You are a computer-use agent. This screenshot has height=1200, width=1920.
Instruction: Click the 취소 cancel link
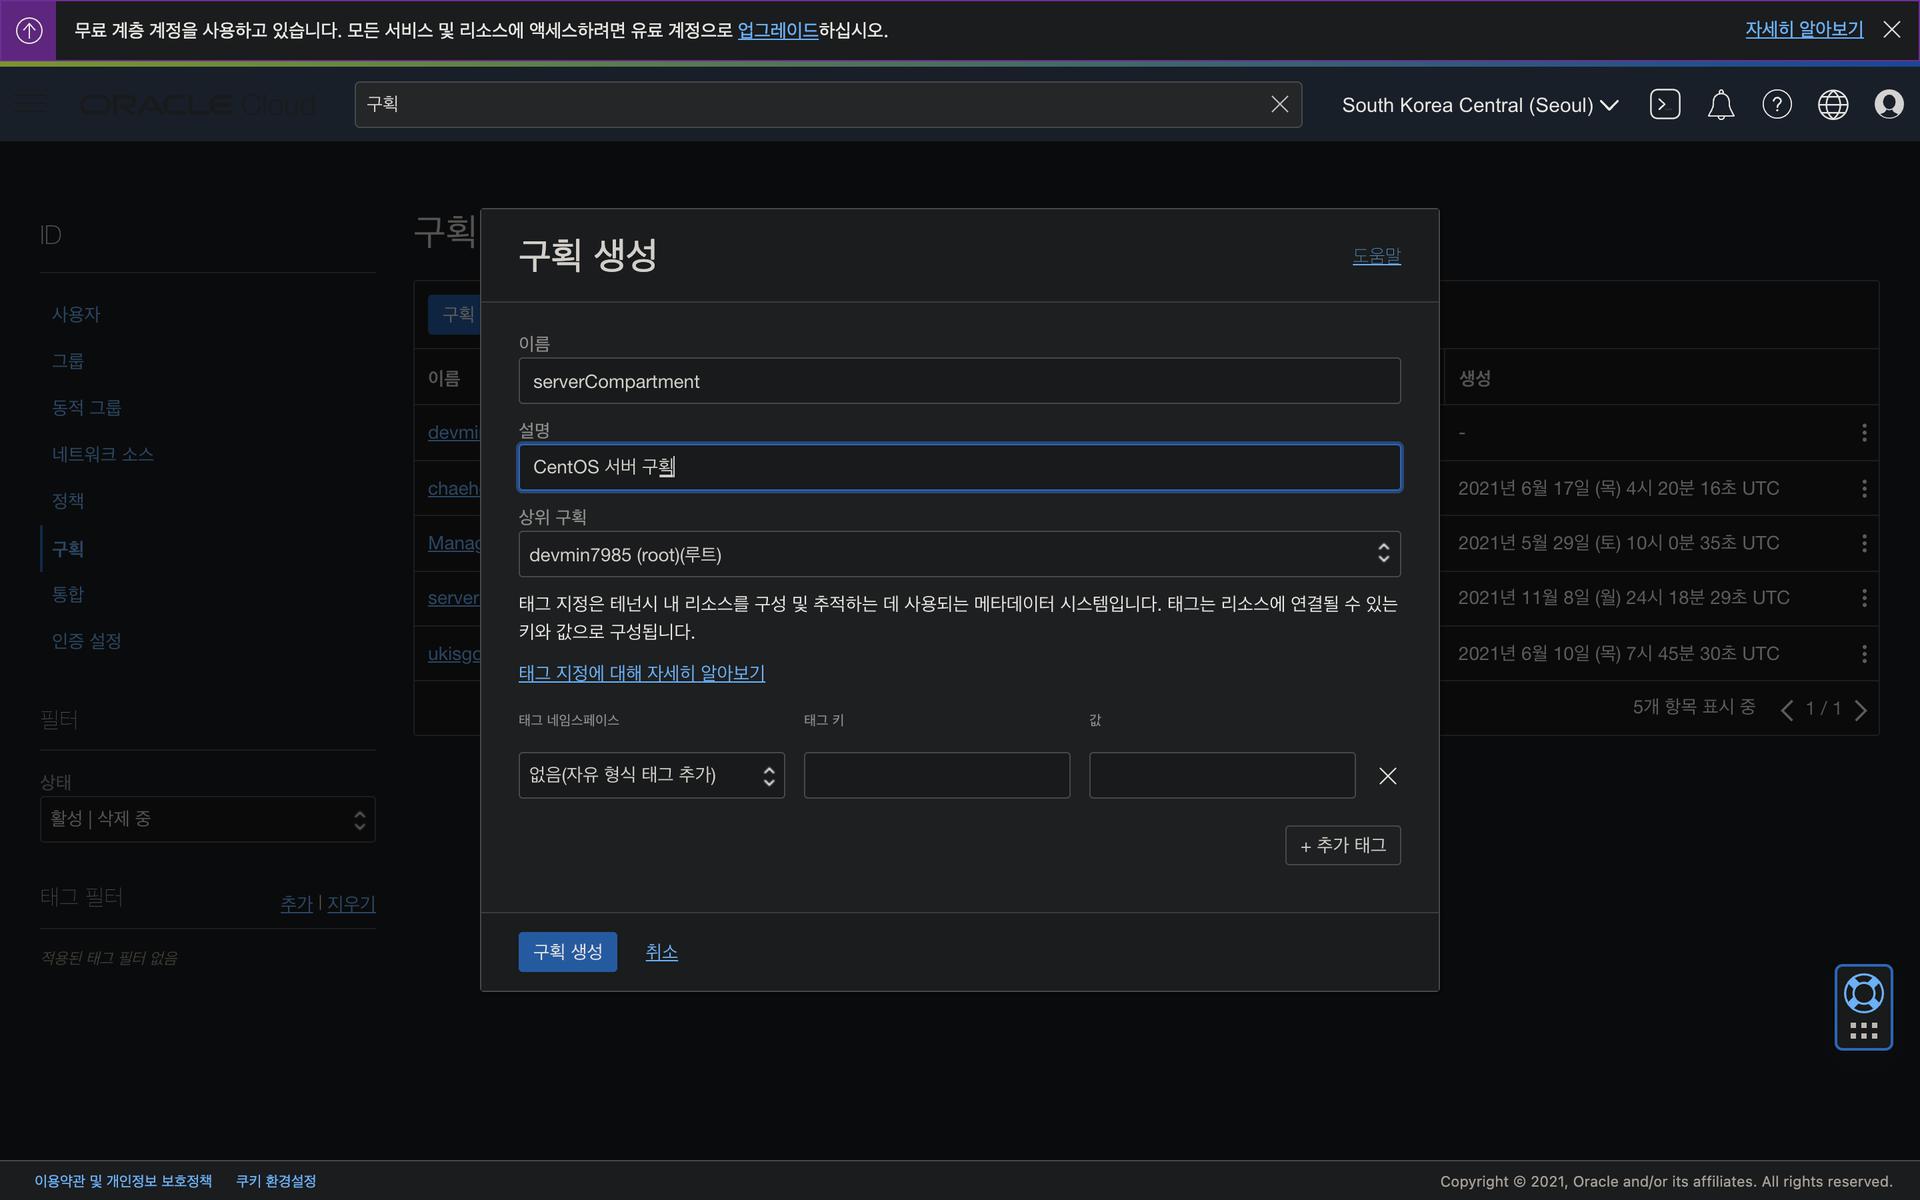(661, 952)
